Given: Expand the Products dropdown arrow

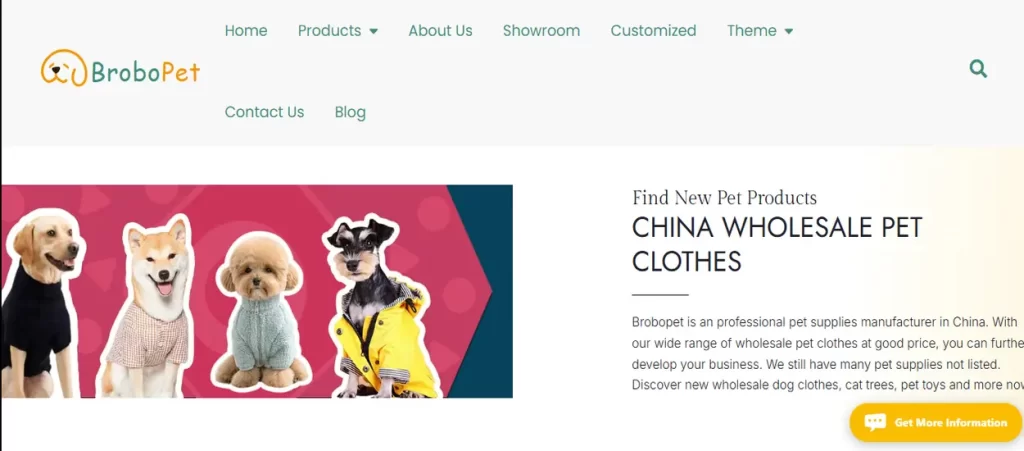Looking at the screenshot, I should [374, 31].
